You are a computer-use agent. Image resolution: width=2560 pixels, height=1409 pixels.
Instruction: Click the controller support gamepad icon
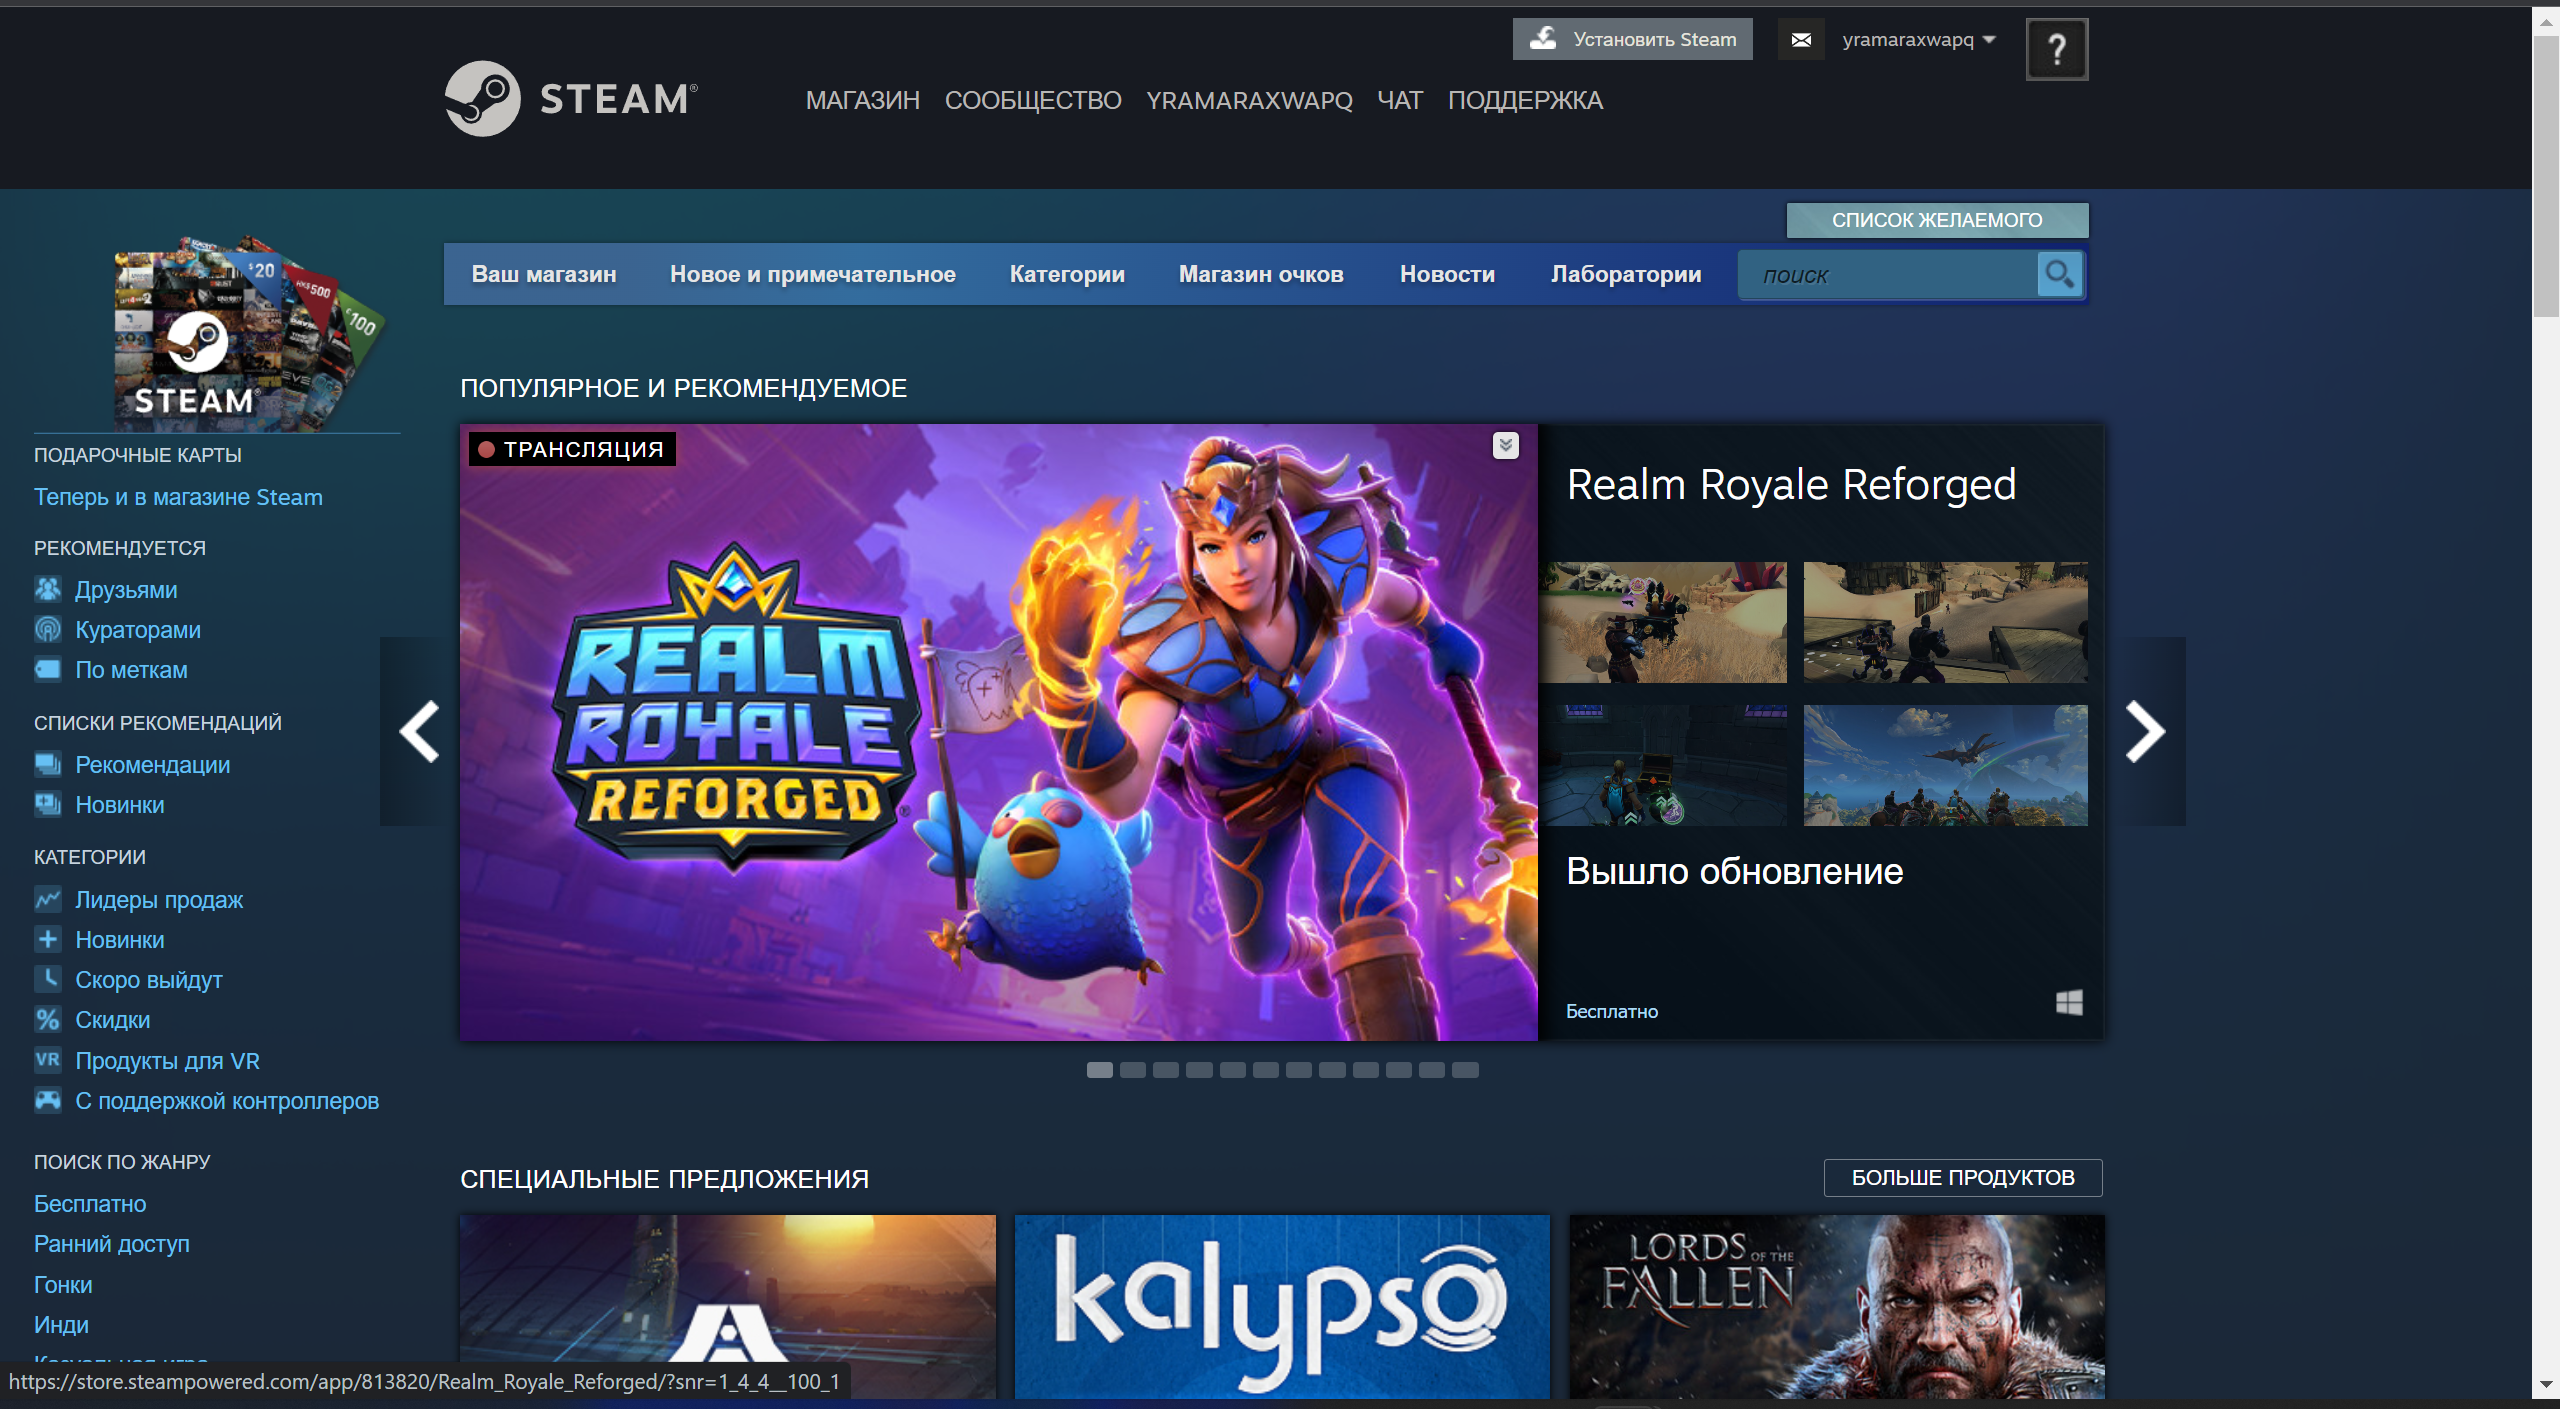[48, 1100]
